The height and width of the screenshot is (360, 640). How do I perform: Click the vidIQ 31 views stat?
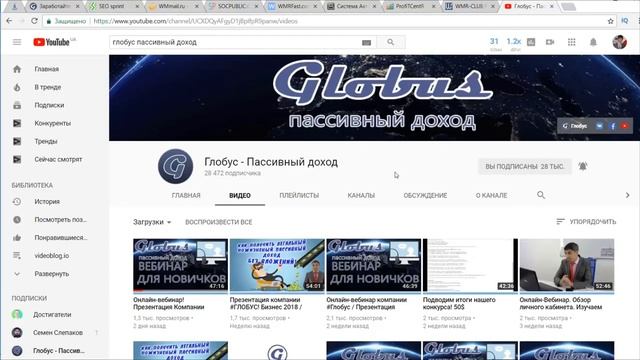tap(495, 44)
